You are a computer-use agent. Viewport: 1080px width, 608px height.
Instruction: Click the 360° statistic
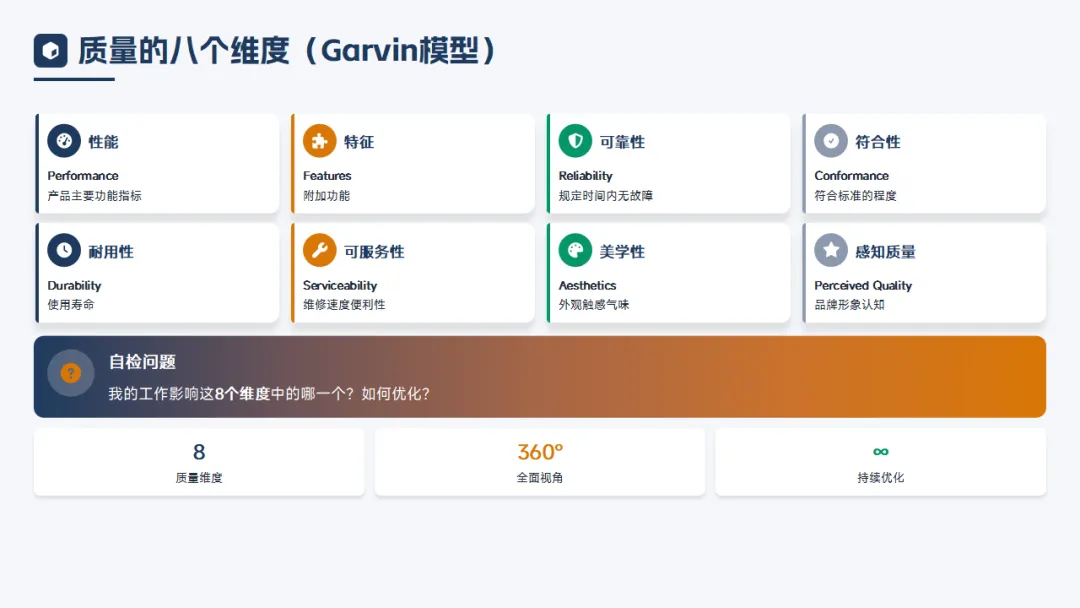[x=540, y=452]
